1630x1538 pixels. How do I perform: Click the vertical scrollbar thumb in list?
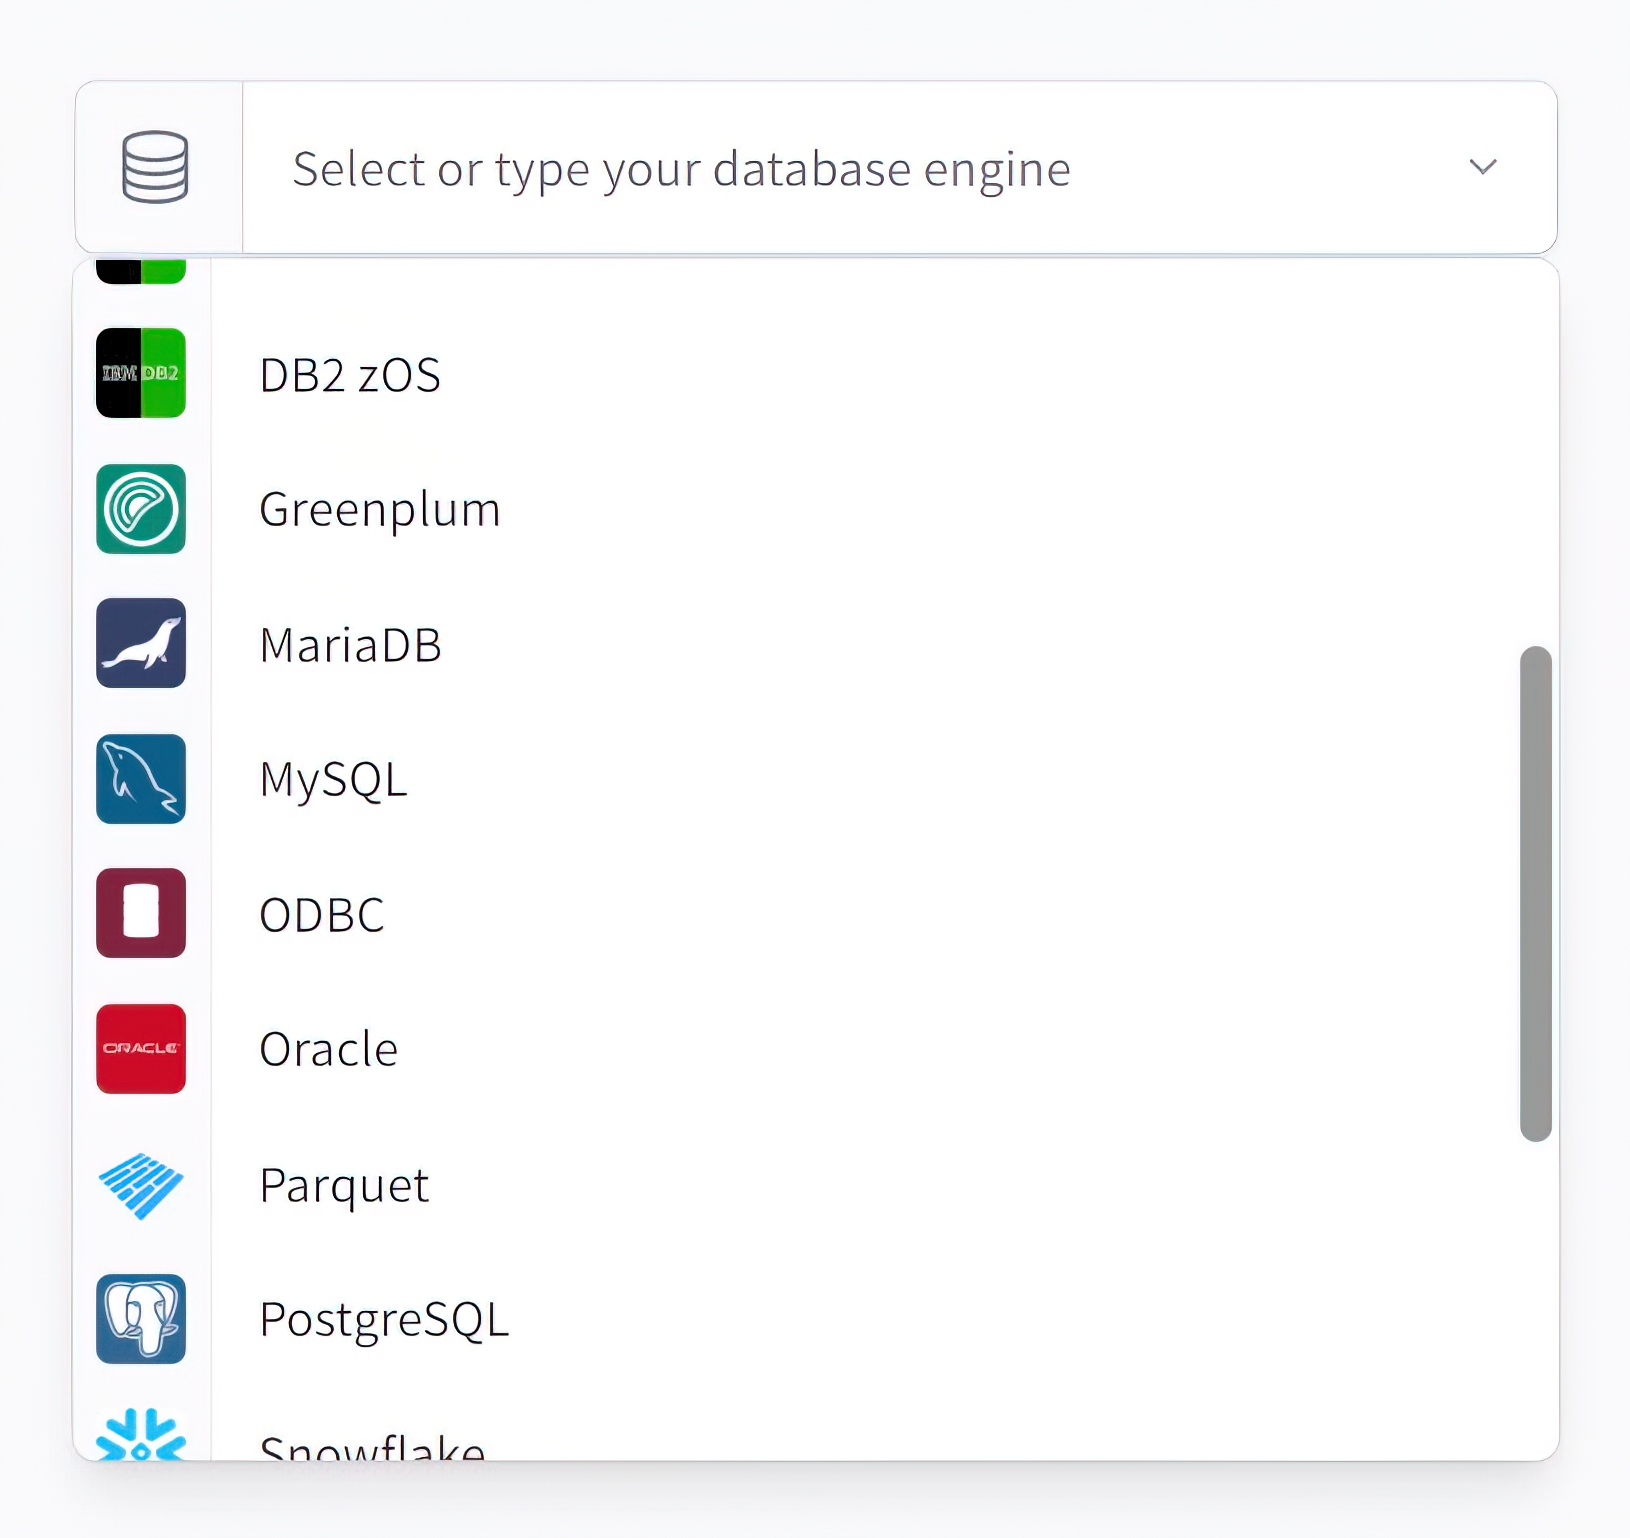(1535, 893)
